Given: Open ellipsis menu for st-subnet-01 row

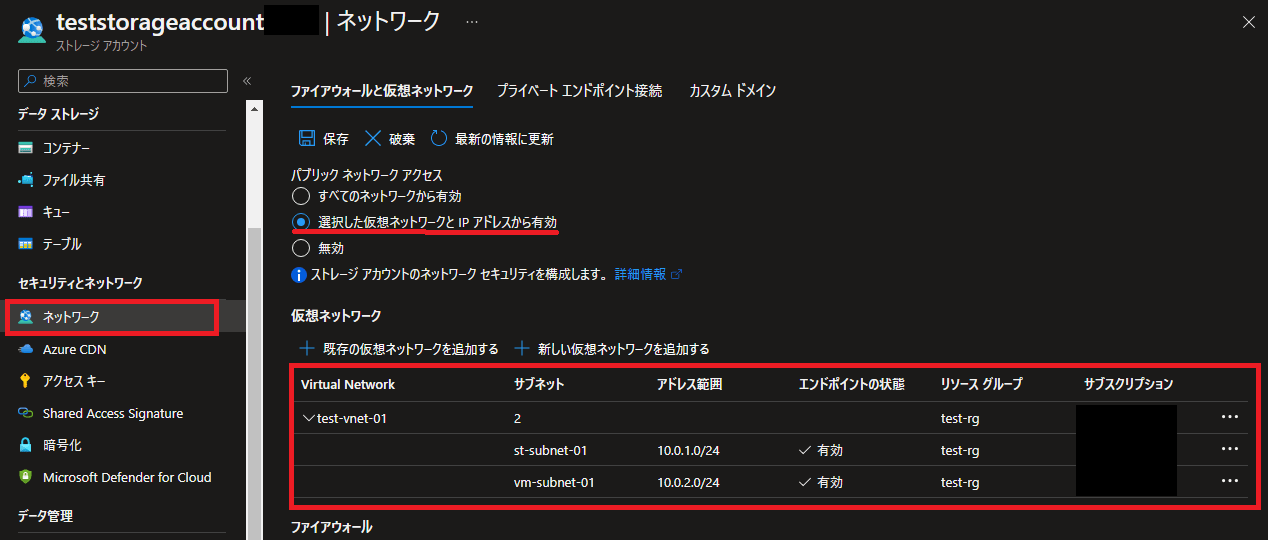Looking at the screenshot, I should [1230, 449].
